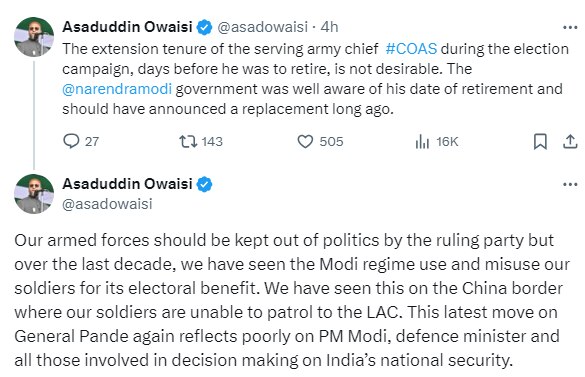
Task: Click the @asadowaisi handle on first tweet
Action: [x=263, y=27]
